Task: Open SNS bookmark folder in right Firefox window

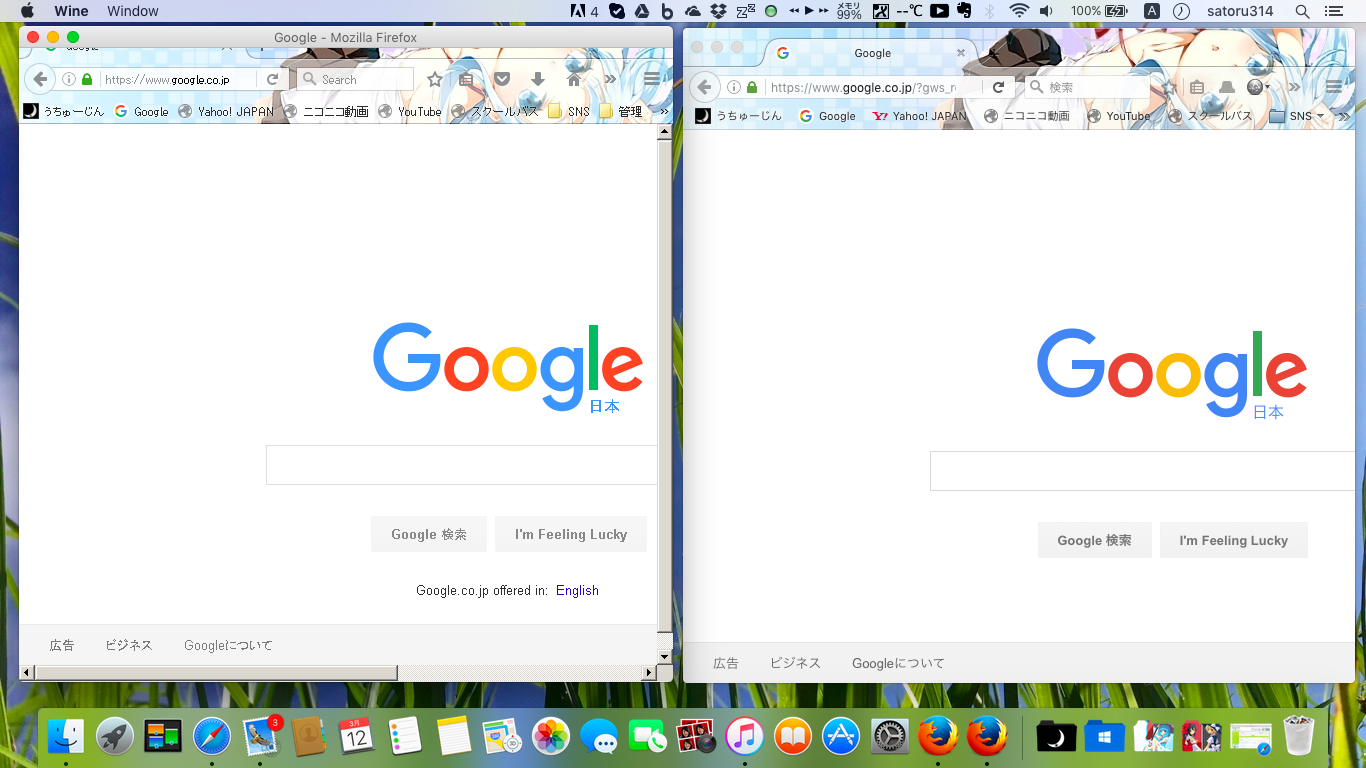Action: click(x=1295, y=116)
